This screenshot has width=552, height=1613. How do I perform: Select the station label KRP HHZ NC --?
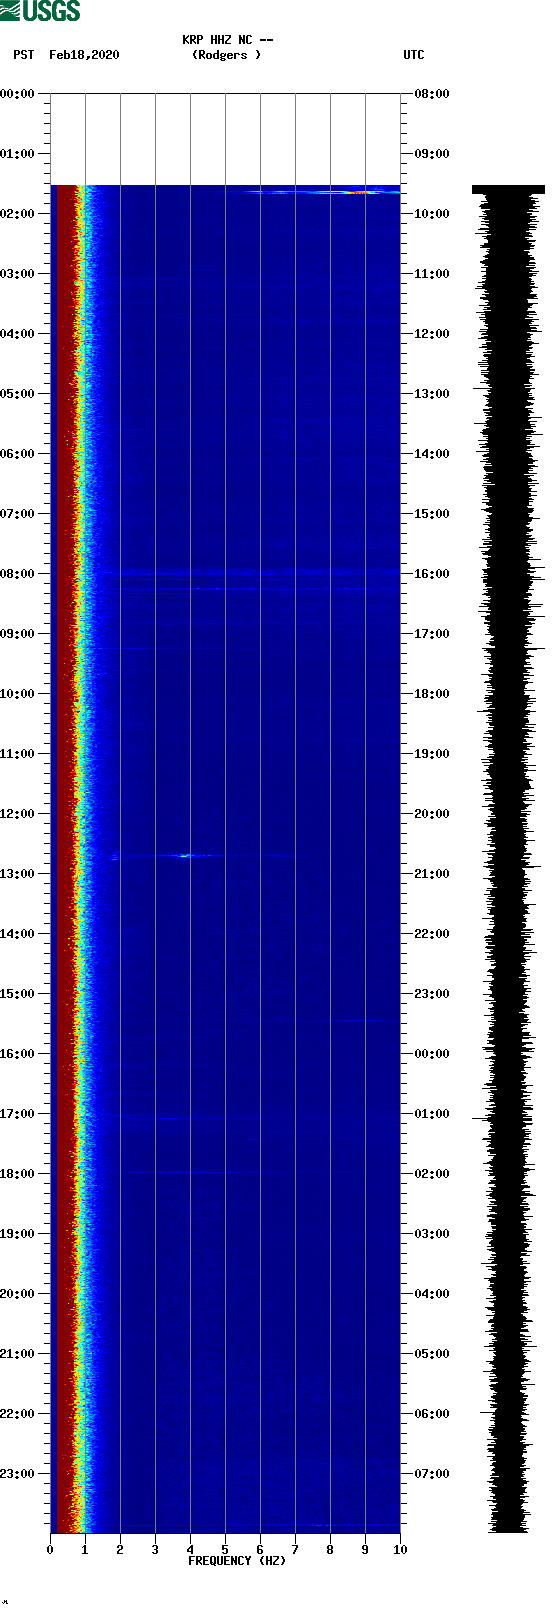228,40
